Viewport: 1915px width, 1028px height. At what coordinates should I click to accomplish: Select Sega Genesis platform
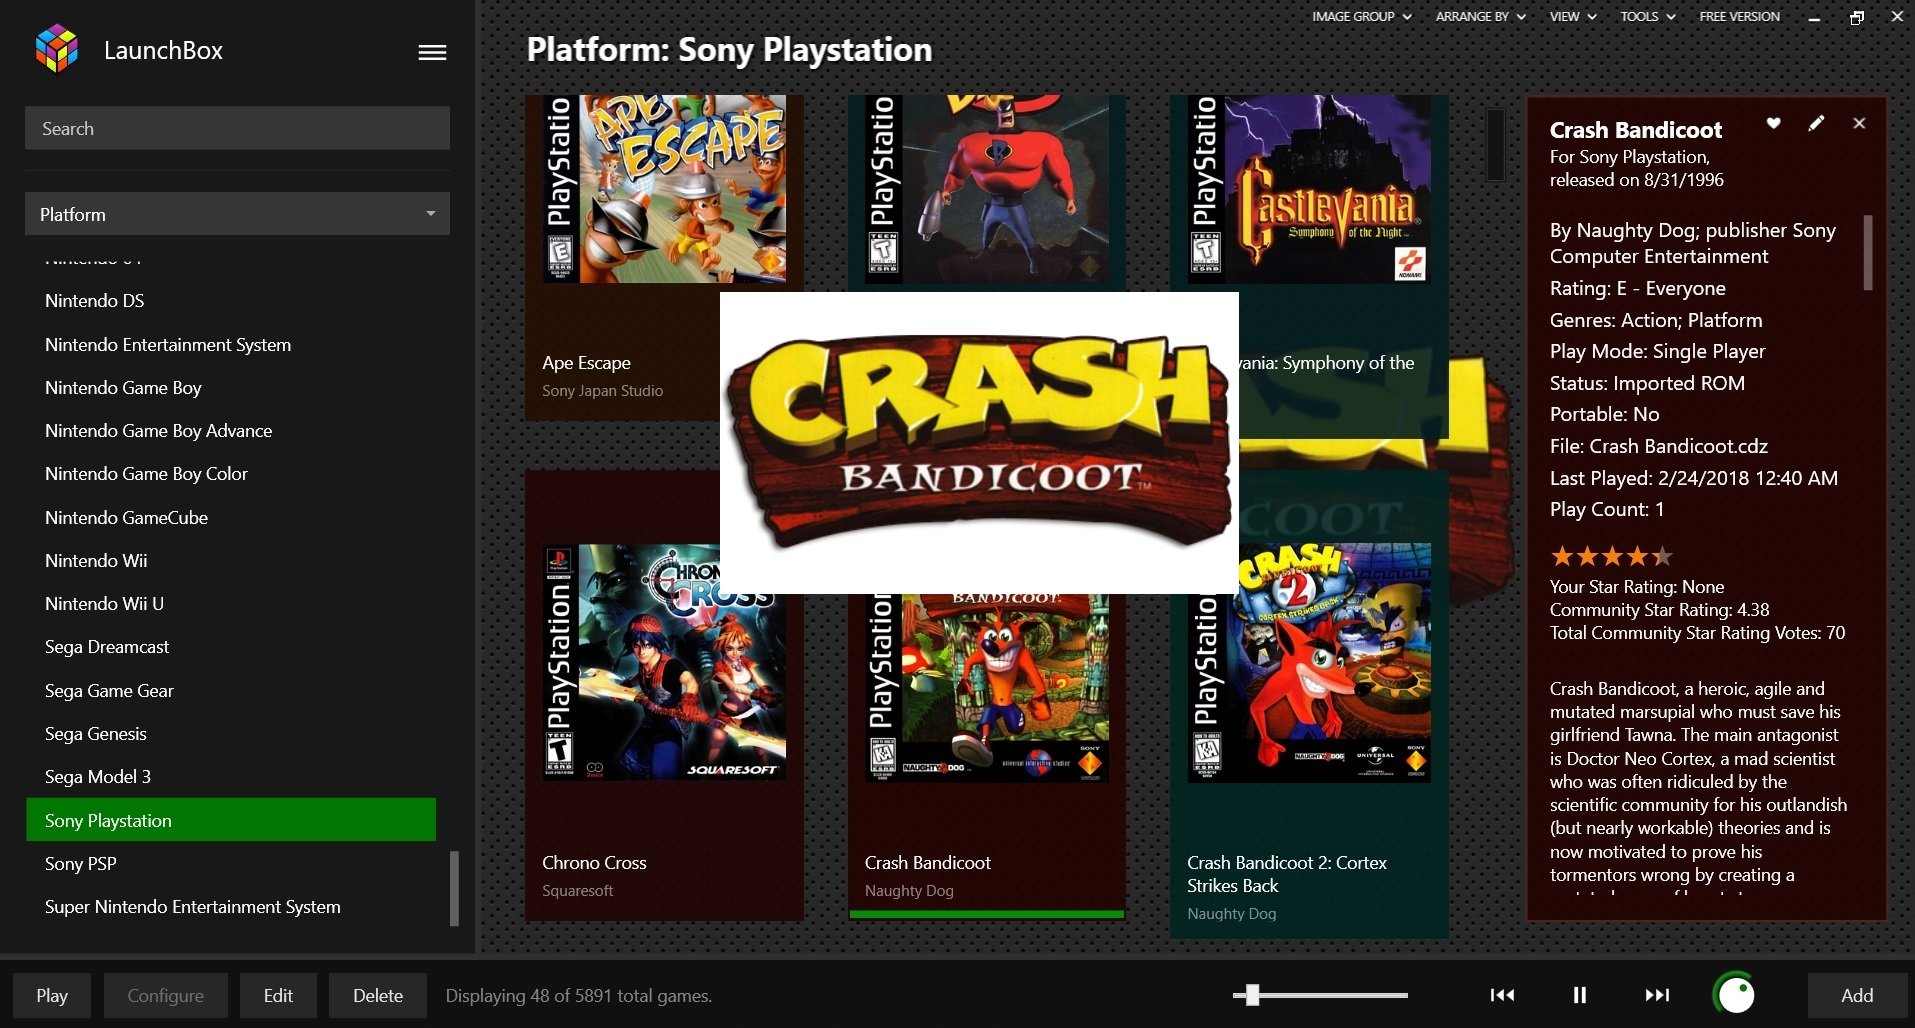point(231,734)
